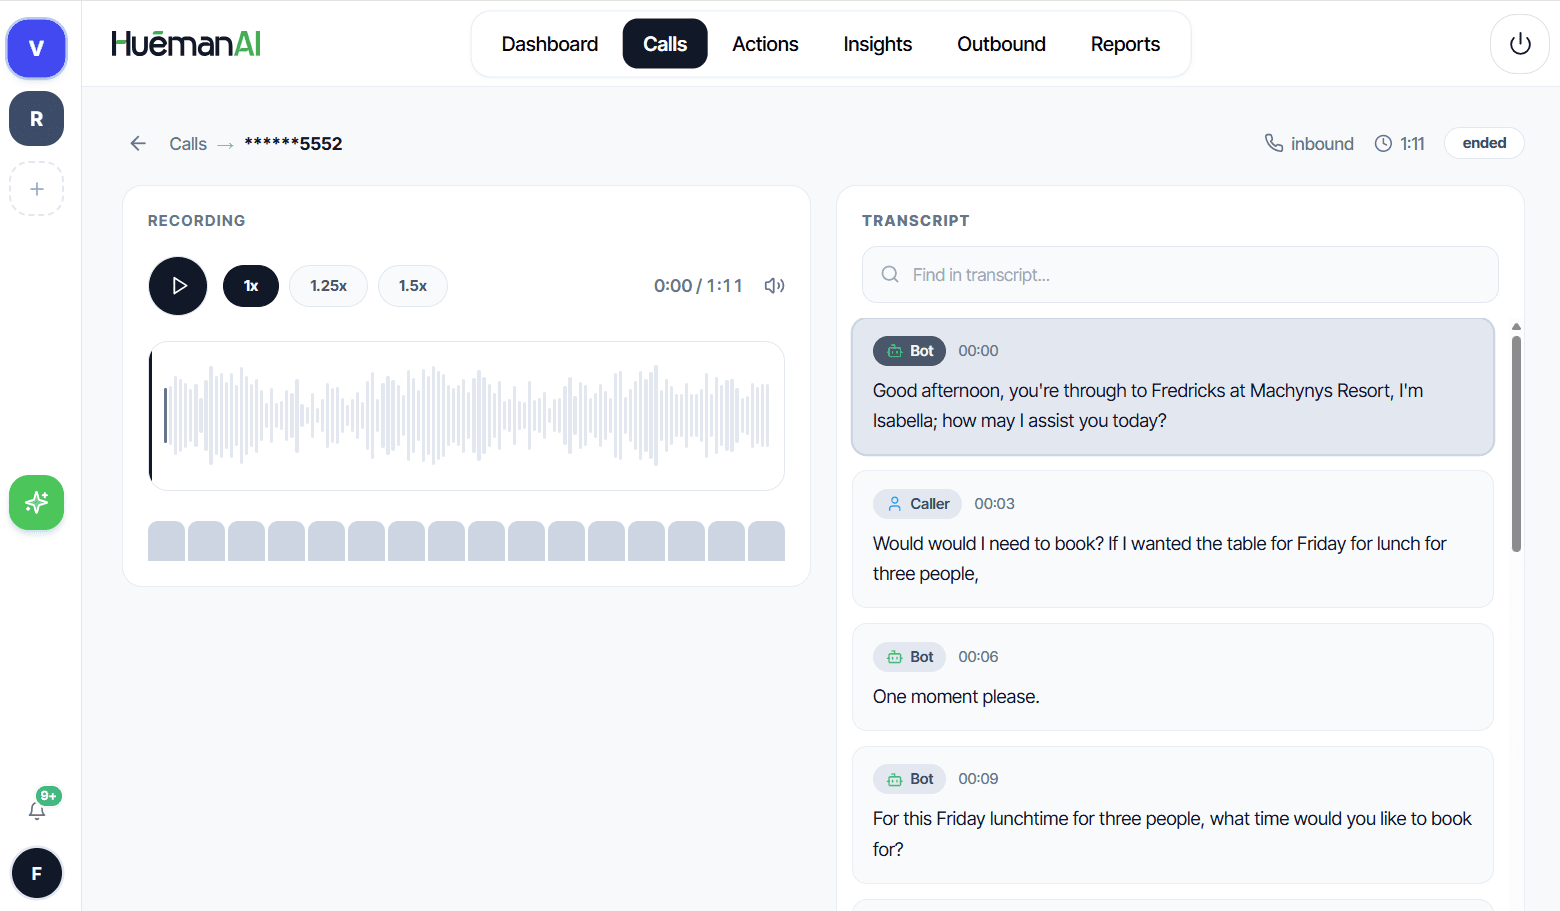The height and width of the screenshot is (911, 1560).
Task: Click the 1:11 call duration label
Action: click(x=1400, y=144)
